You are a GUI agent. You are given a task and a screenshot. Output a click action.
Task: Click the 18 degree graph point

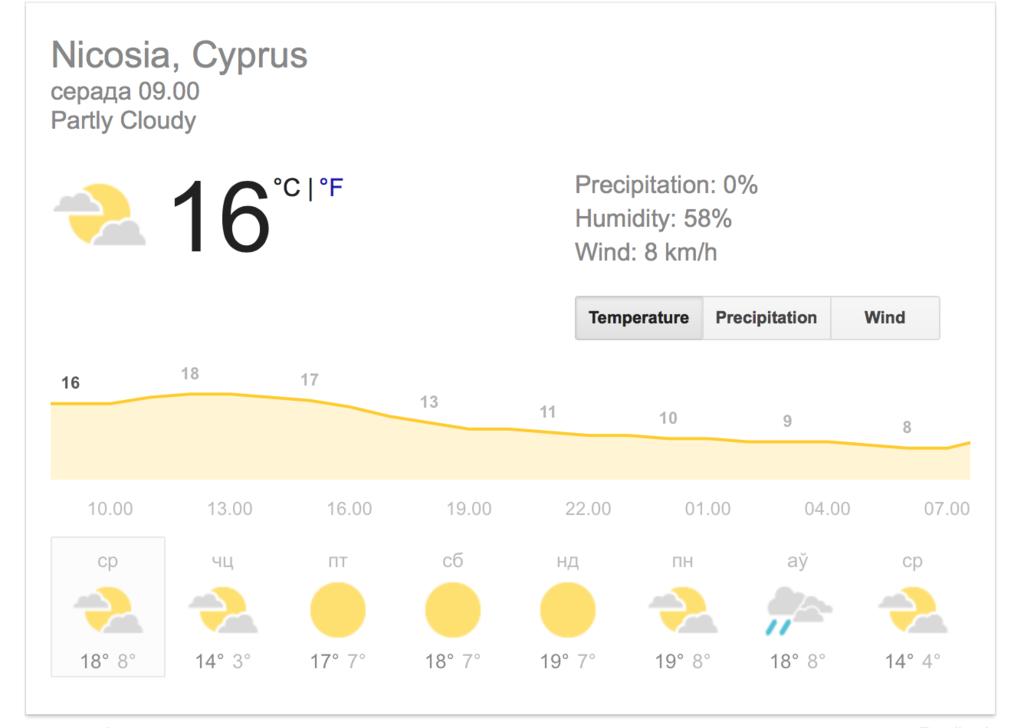(190, 374)
